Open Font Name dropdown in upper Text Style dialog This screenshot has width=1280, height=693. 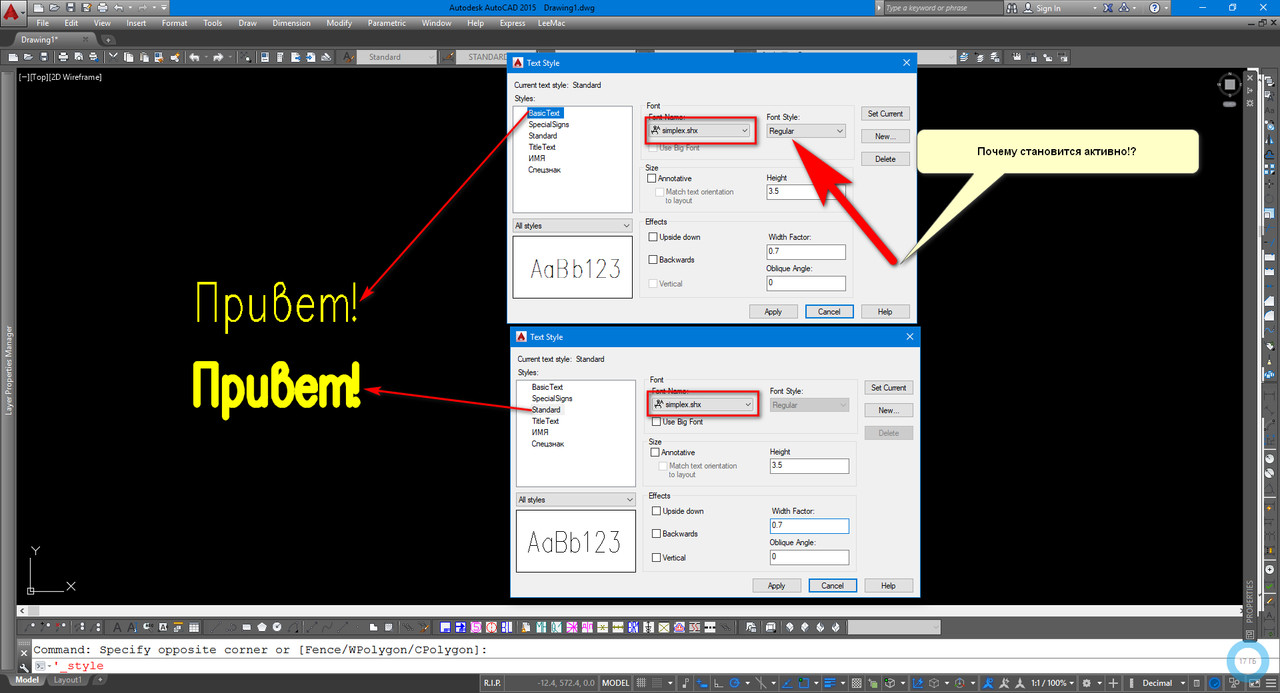tap(699, 130)
